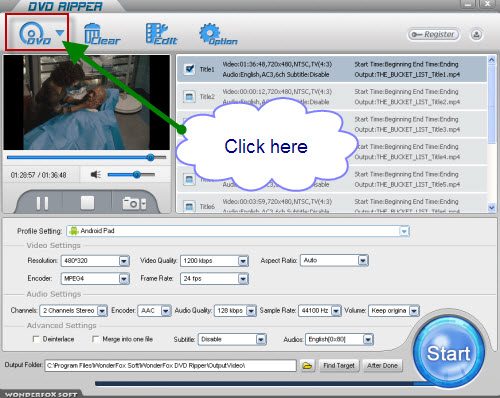Screen dimensions: 500x398
Task: Mute audio with the speaker icon
Action: coord(96,174)
